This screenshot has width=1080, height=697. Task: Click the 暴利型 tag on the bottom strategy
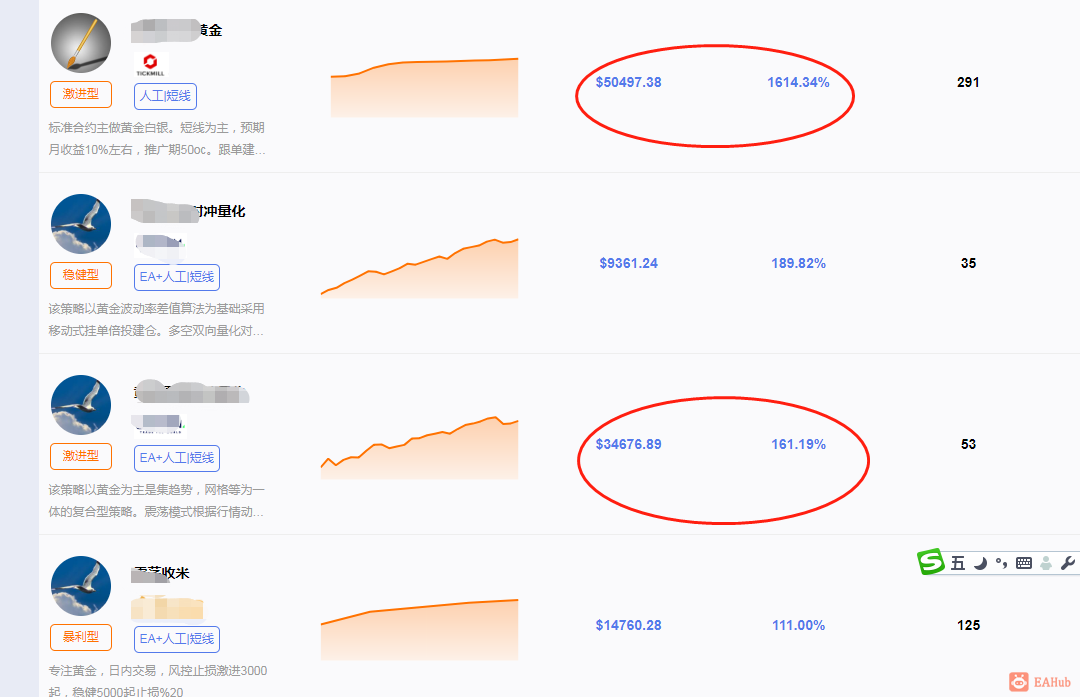tap(80, 638)
